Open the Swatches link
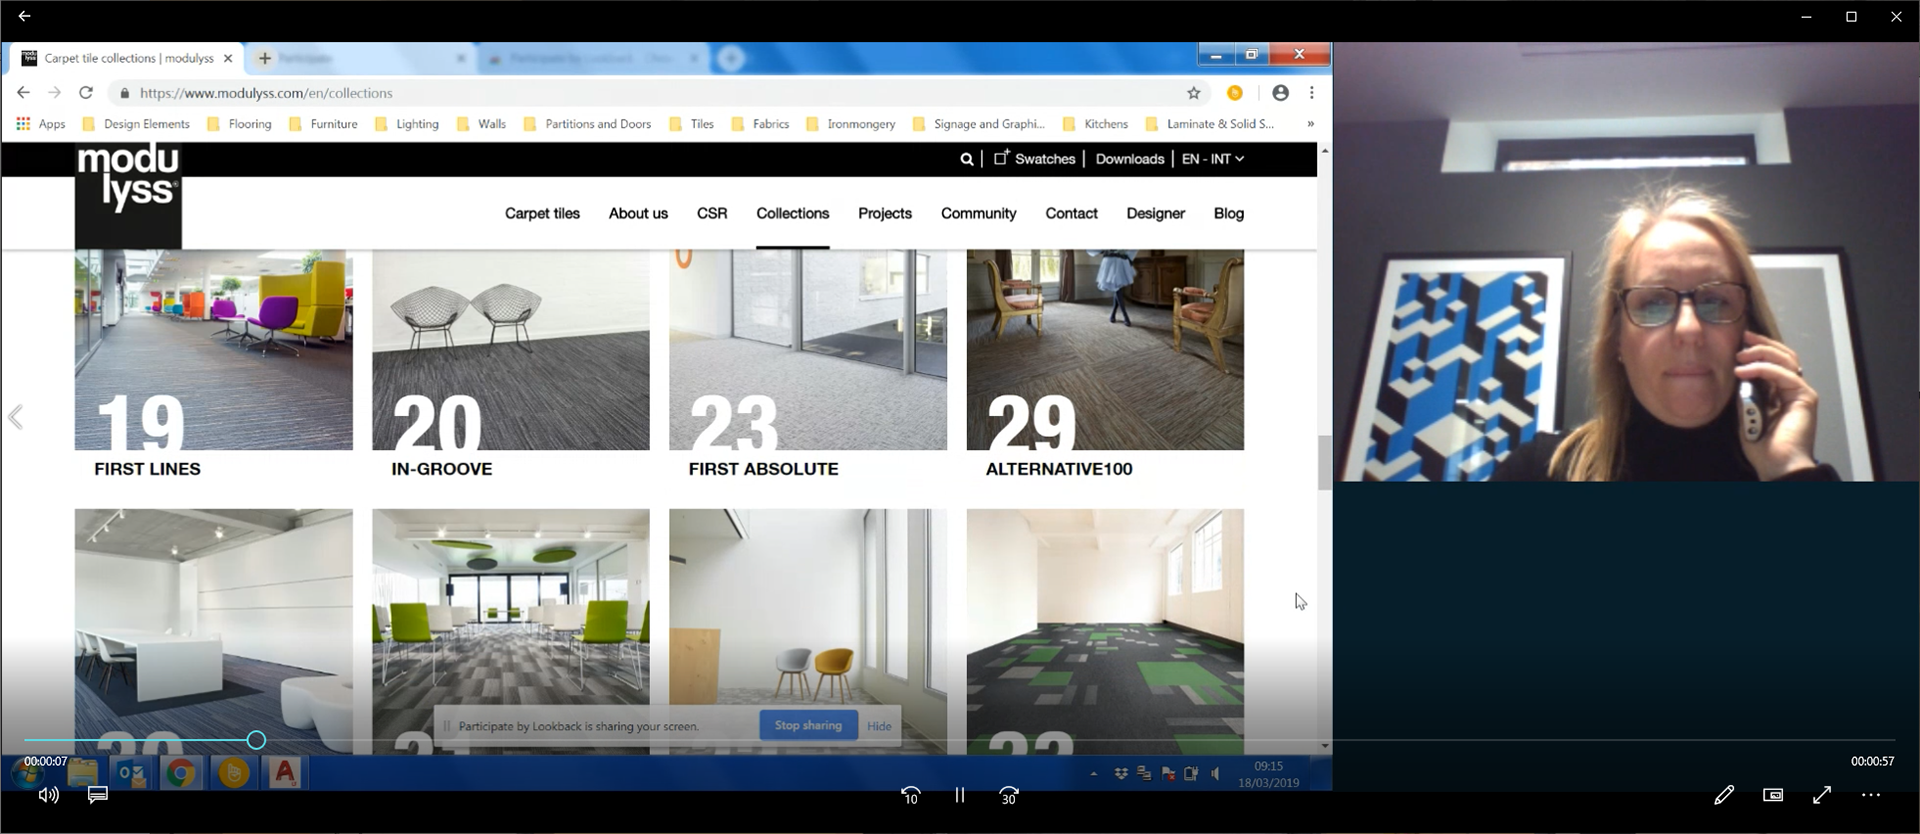This screenshot has width=1920, height=834. [x=1035, y=159]
